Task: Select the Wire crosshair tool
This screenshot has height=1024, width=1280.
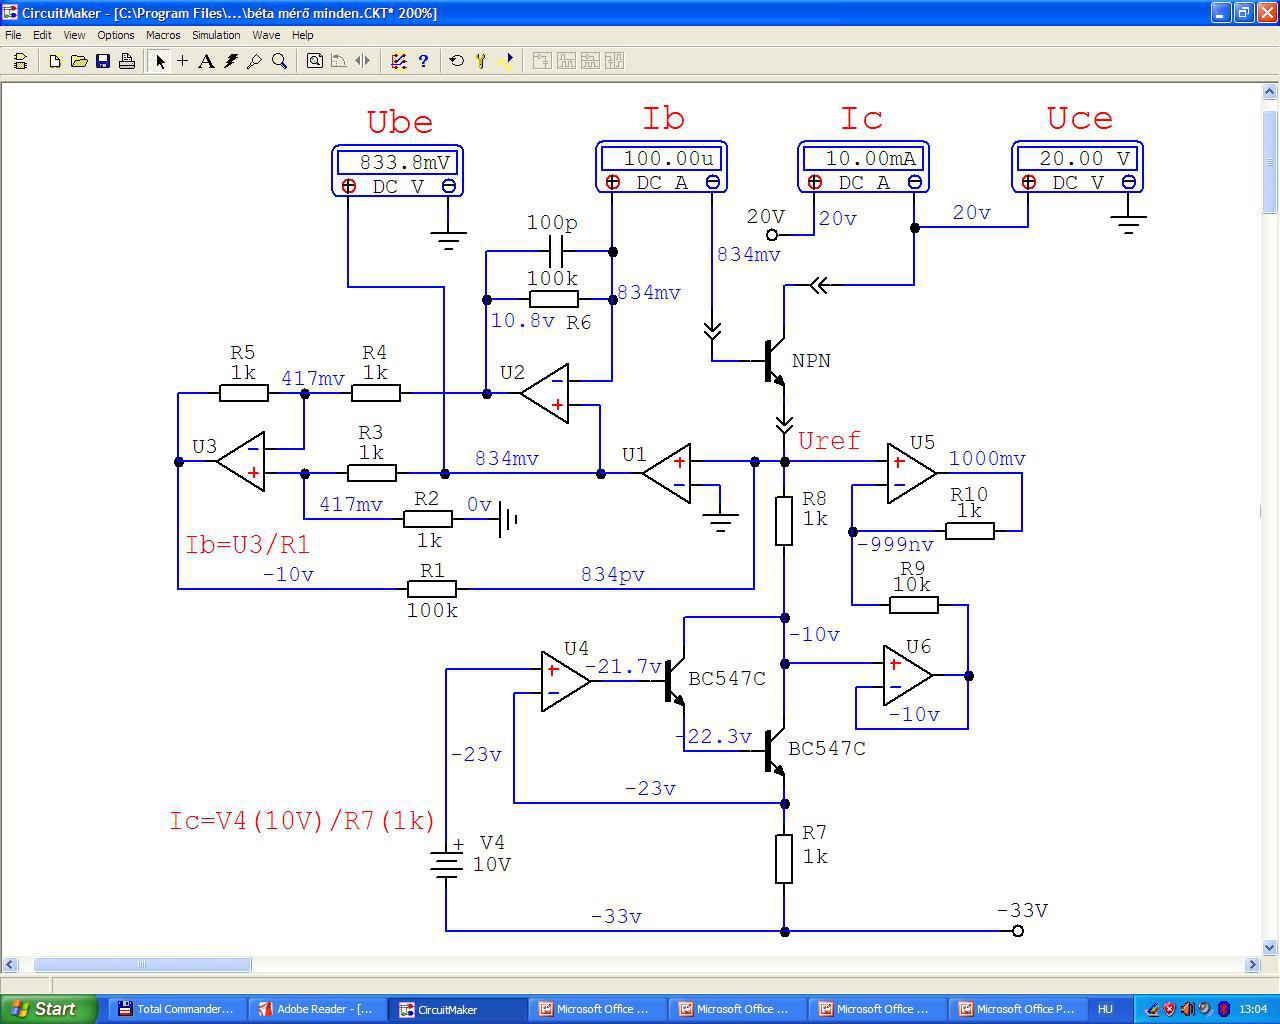Action: click(x=182, y=61)
